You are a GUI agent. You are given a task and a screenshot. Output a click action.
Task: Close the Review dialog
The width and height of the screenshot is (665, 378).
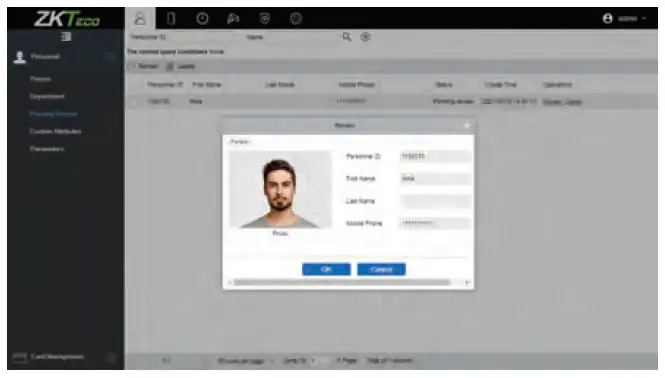click(x=467, y=125)
